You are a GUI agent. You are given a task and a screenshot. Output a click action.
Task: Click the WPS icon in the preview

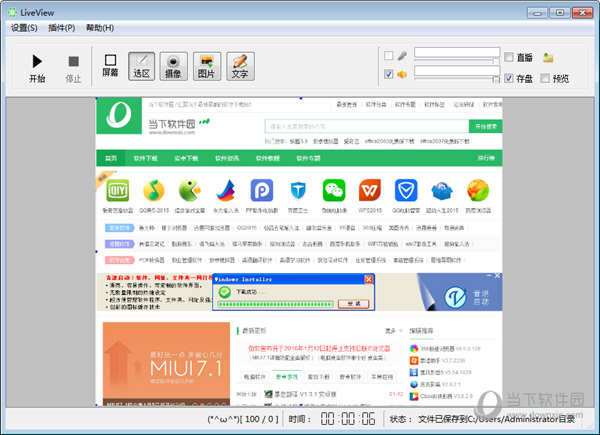370,191
